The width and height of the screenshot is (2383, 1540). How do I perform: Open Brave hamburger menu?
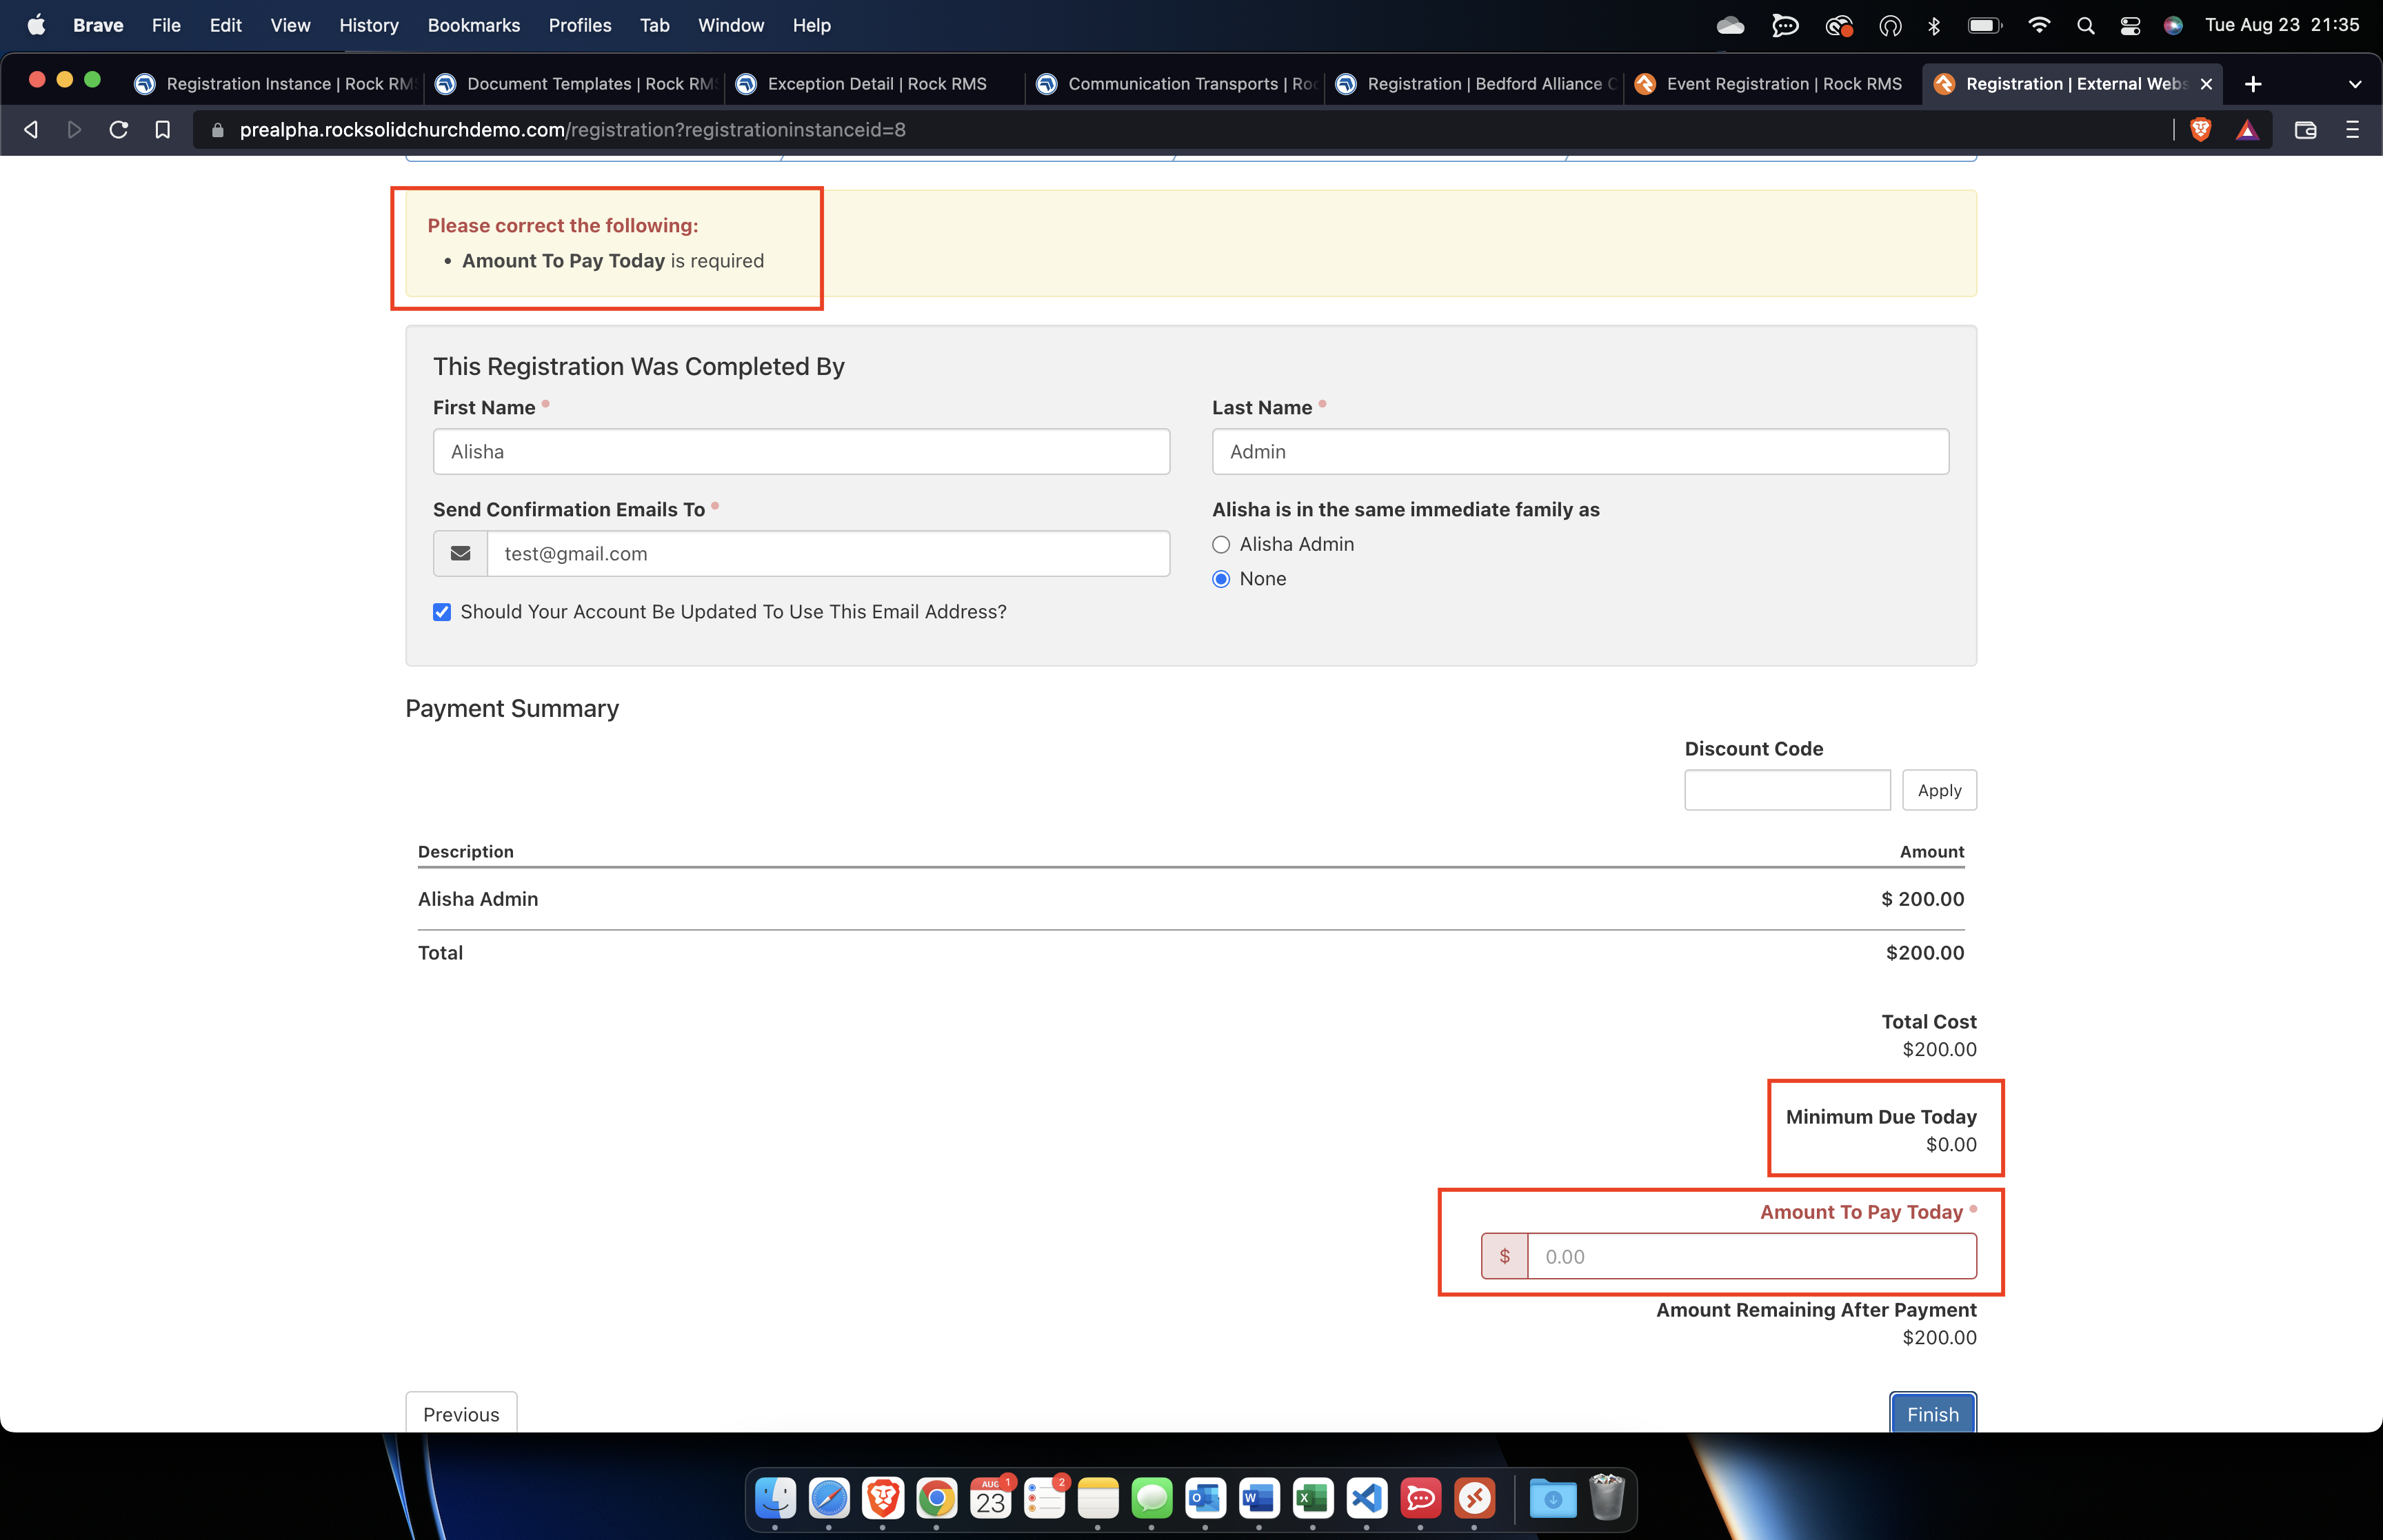coord(2352,130)
